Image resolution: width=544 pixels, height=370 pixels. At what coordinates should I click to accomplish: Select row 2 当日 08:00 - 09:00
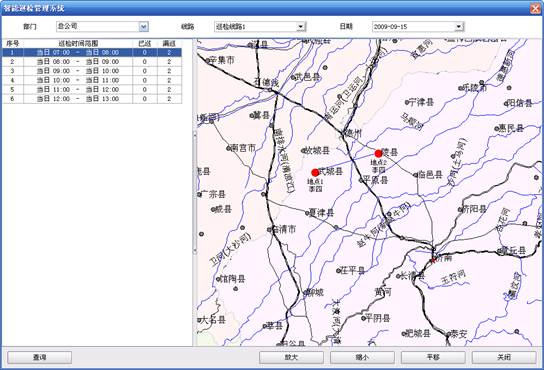[x=92, y=62]
